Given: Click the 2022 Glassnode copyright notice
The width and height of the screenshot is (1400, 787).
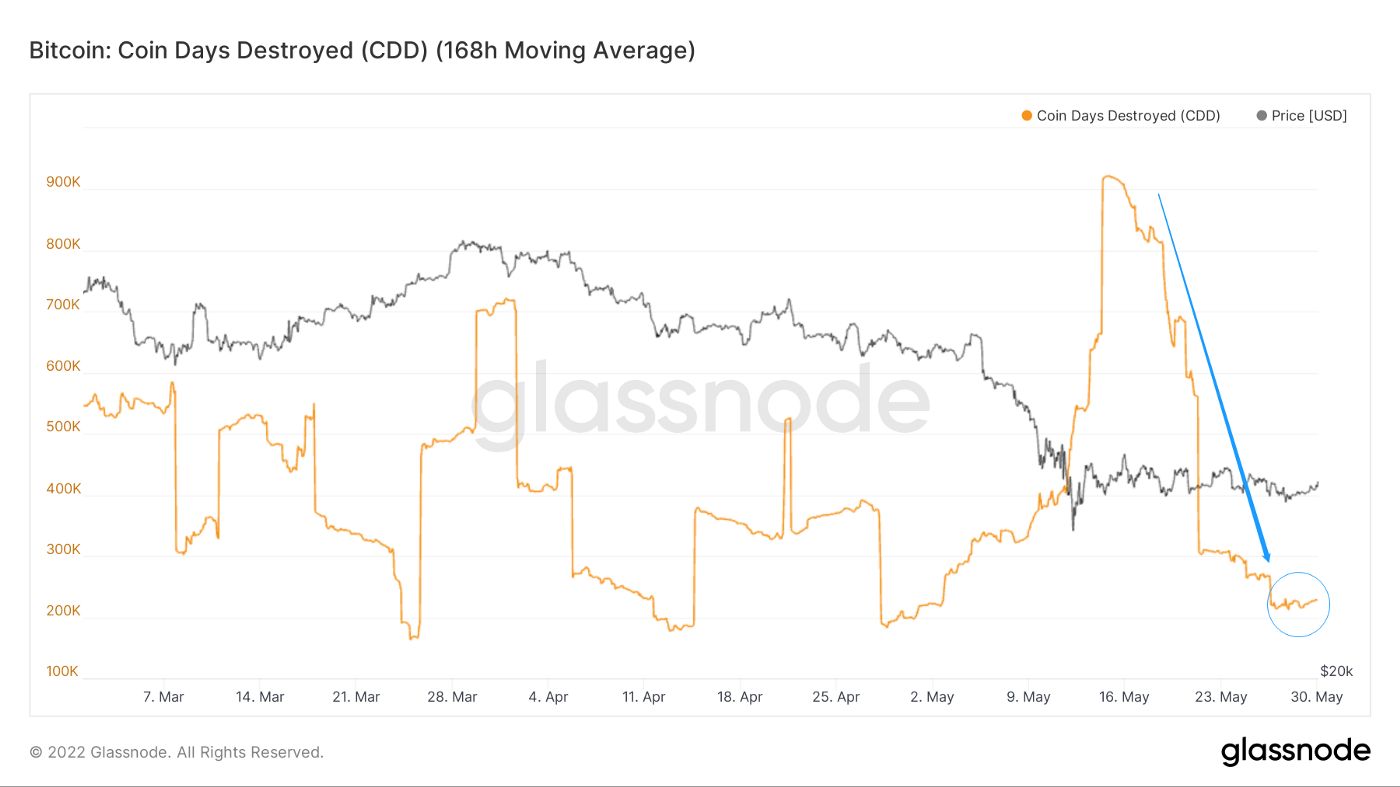Looking at the screenshot, I should (x=177, y=752).
